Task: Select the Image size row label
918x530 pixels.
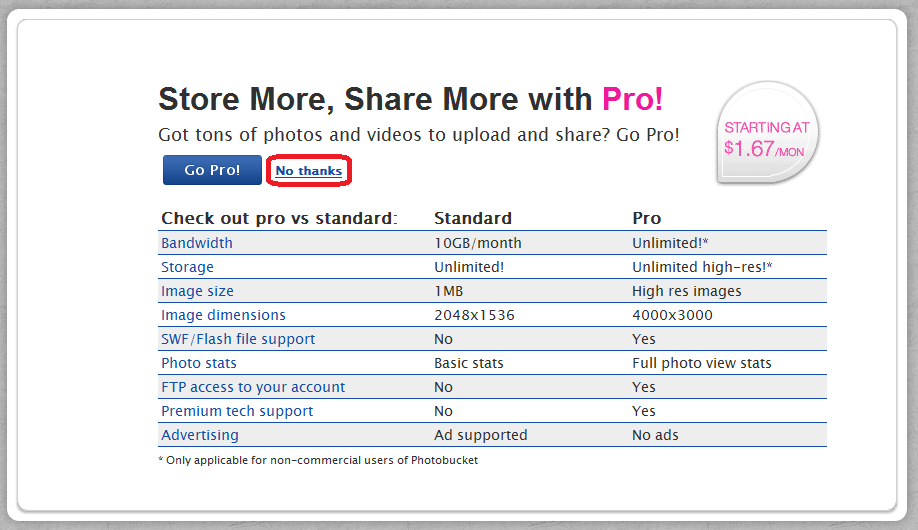Action: 197,291
